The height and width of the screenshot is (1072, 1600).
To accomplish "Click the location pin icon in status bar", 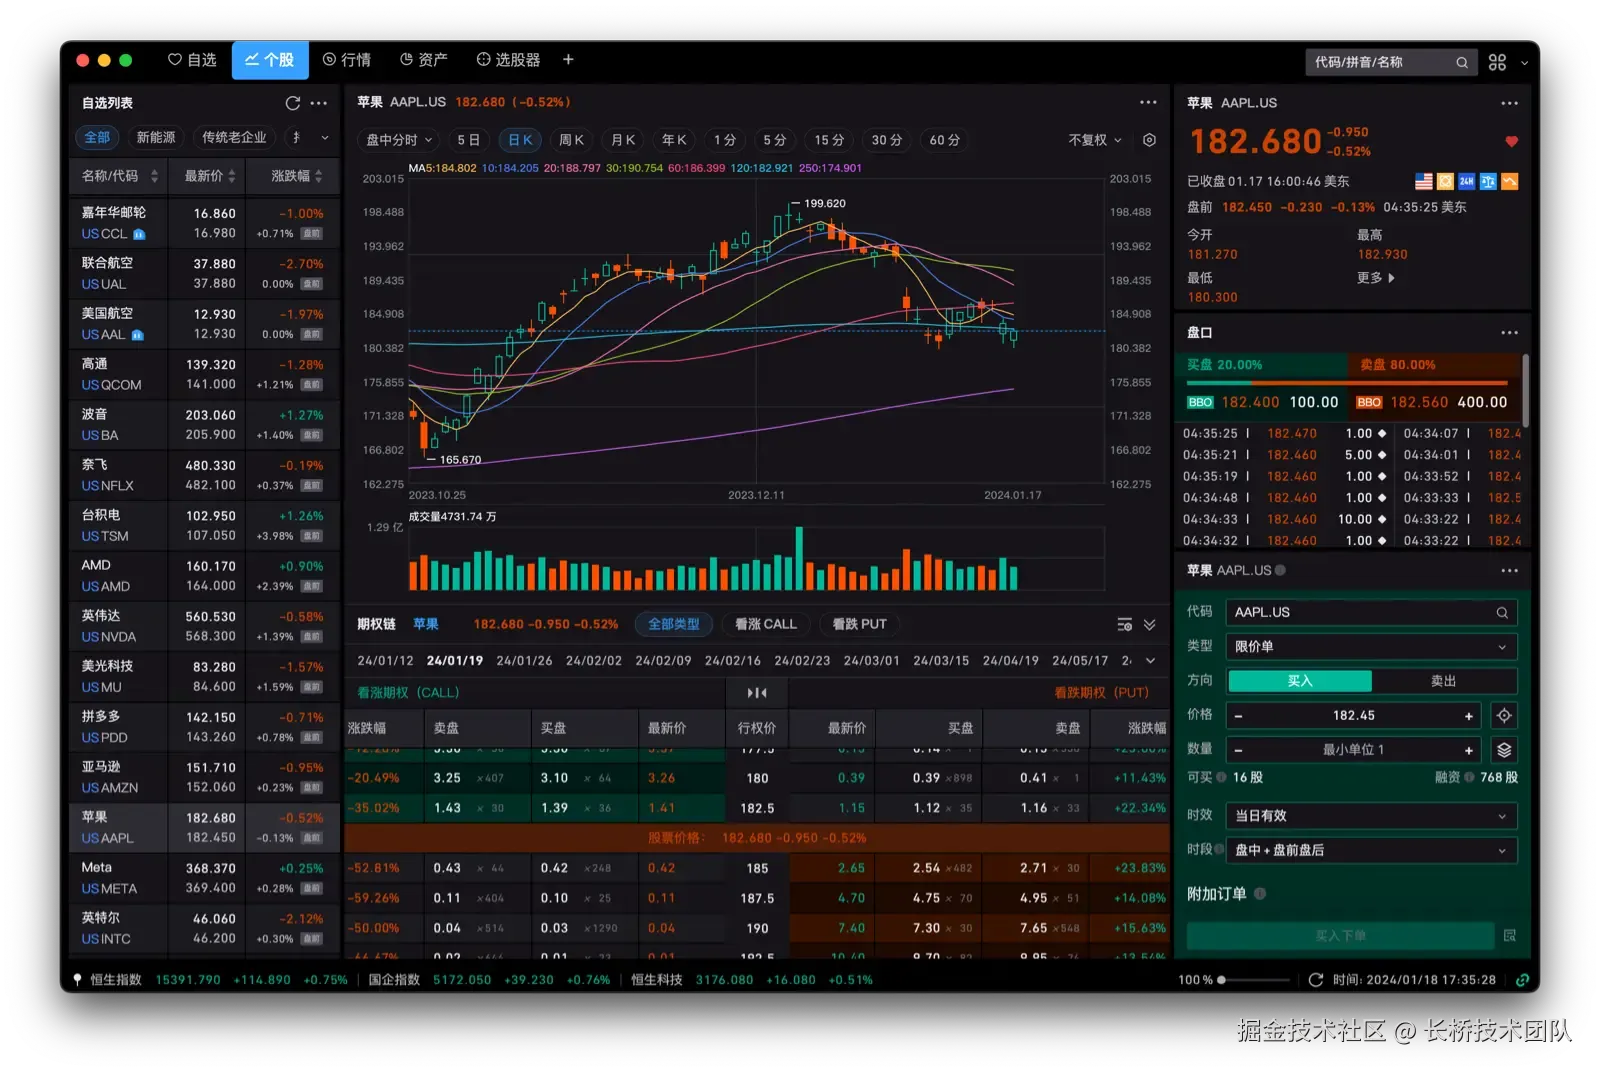I will (78, 980).
